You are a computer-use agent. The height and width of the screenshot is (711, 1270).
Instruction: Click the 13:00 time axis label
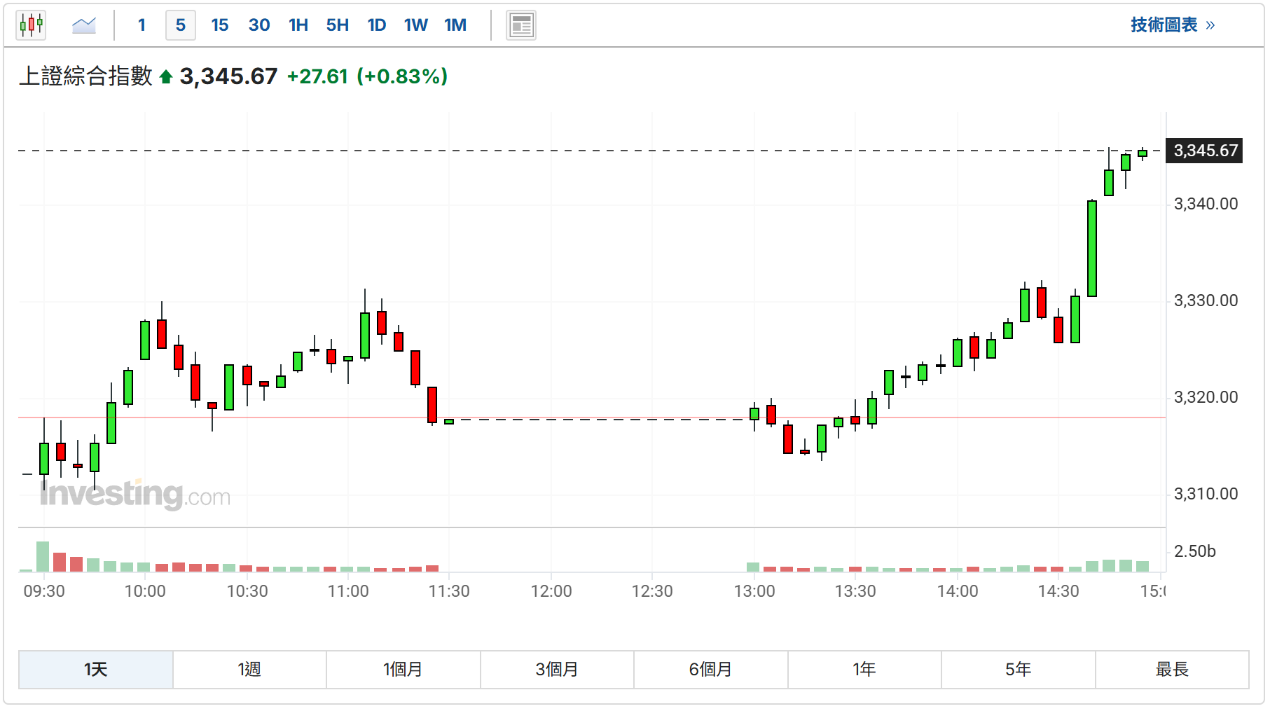(754, 592)
